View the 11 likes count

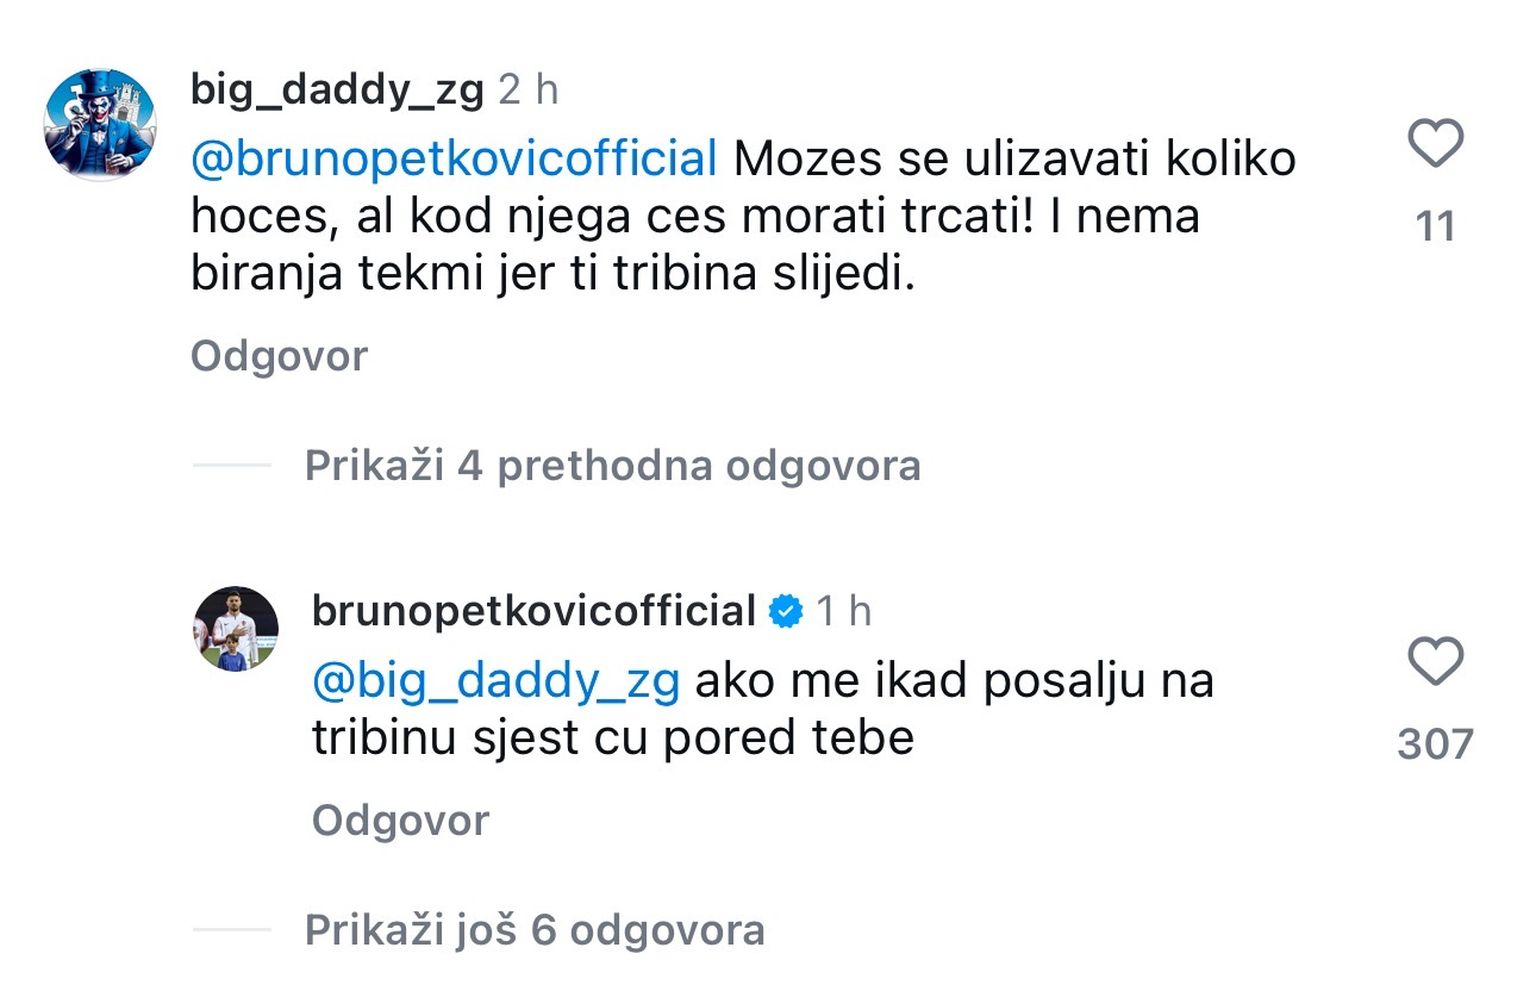[1435, 227]
